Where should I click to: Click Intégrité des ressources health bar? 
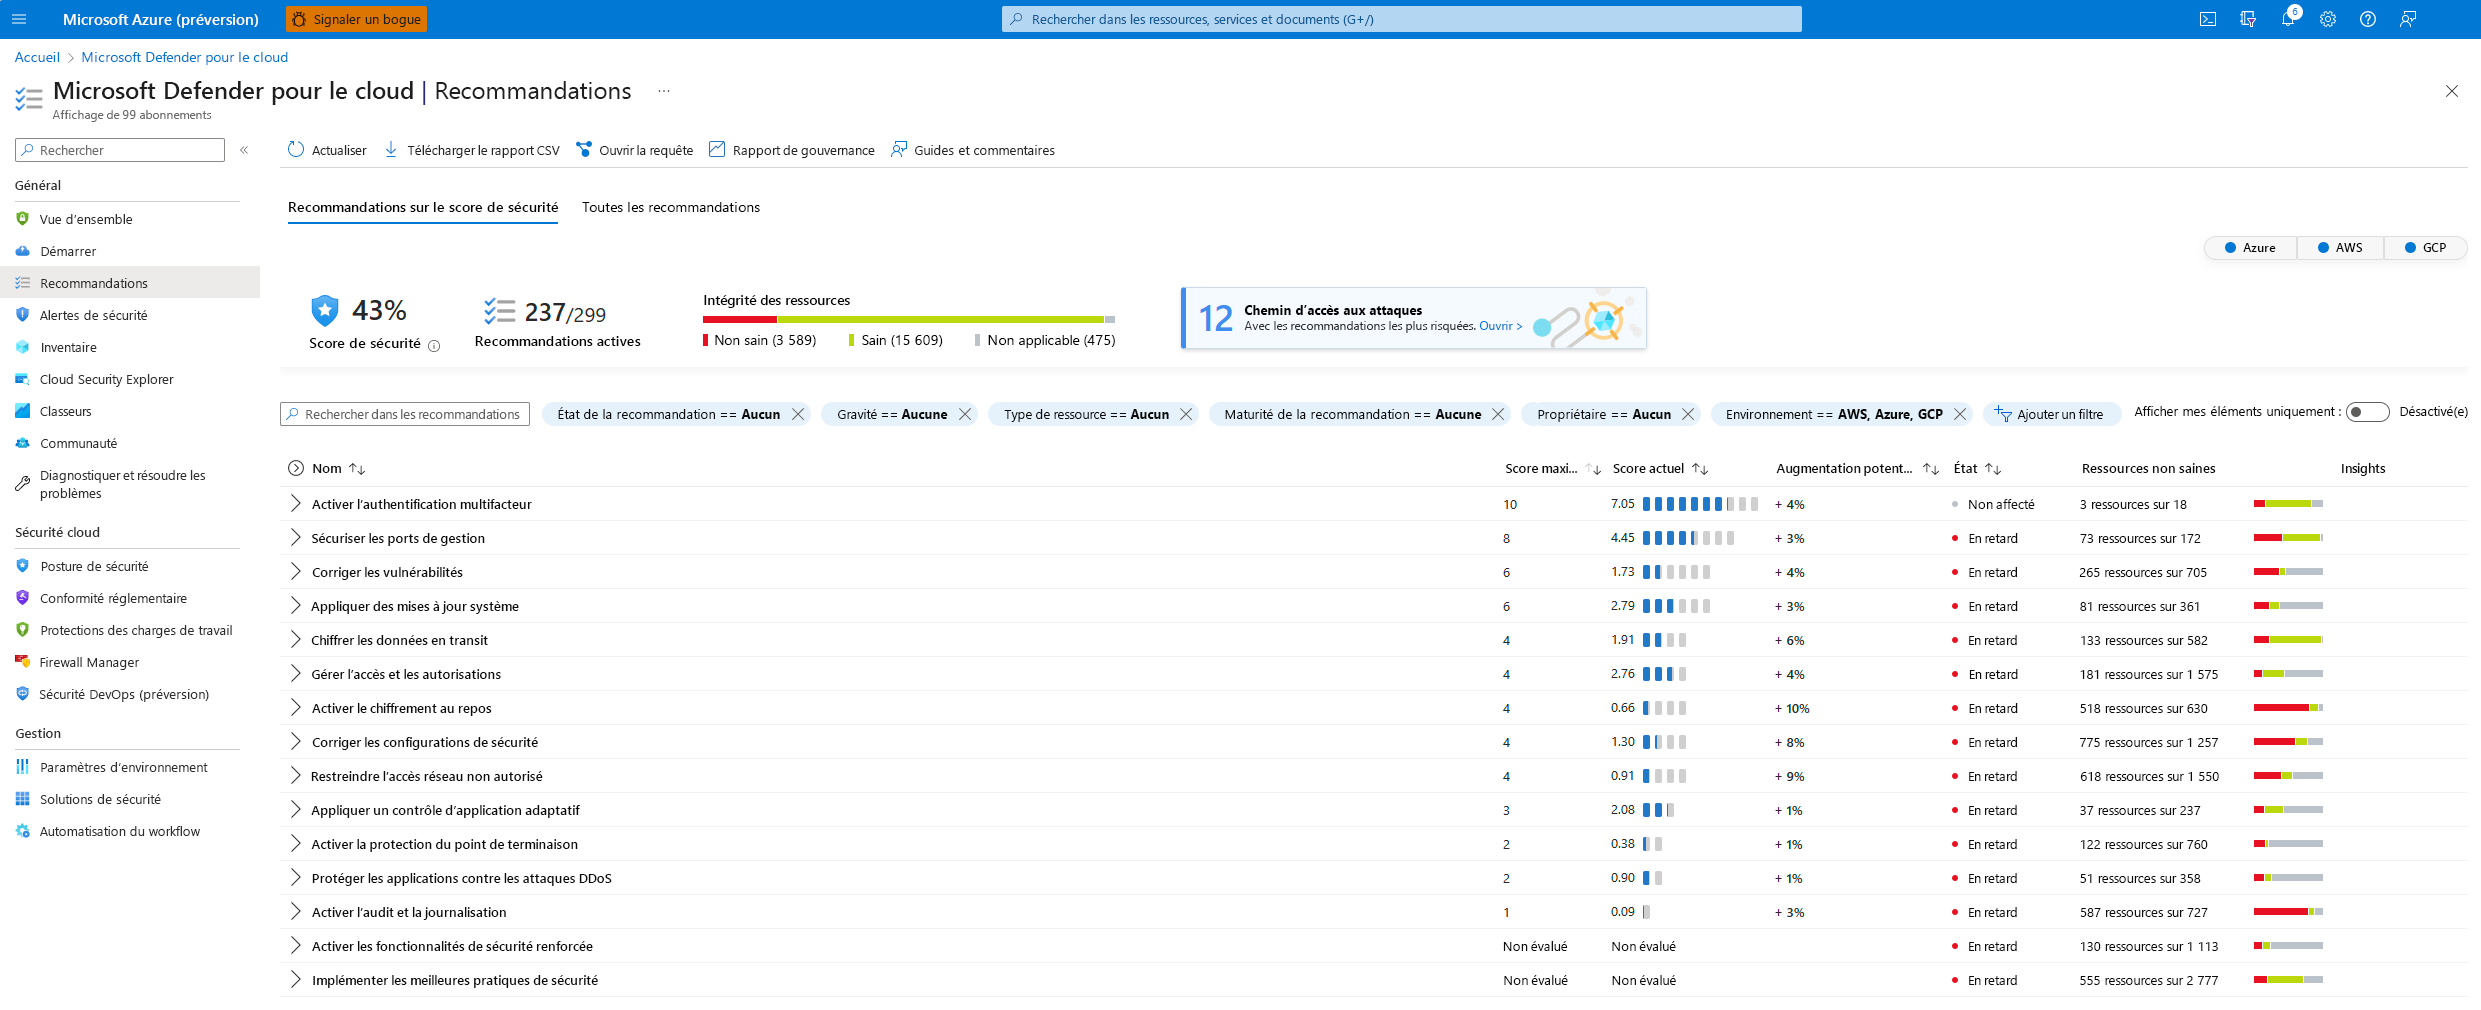click(909, 319)
